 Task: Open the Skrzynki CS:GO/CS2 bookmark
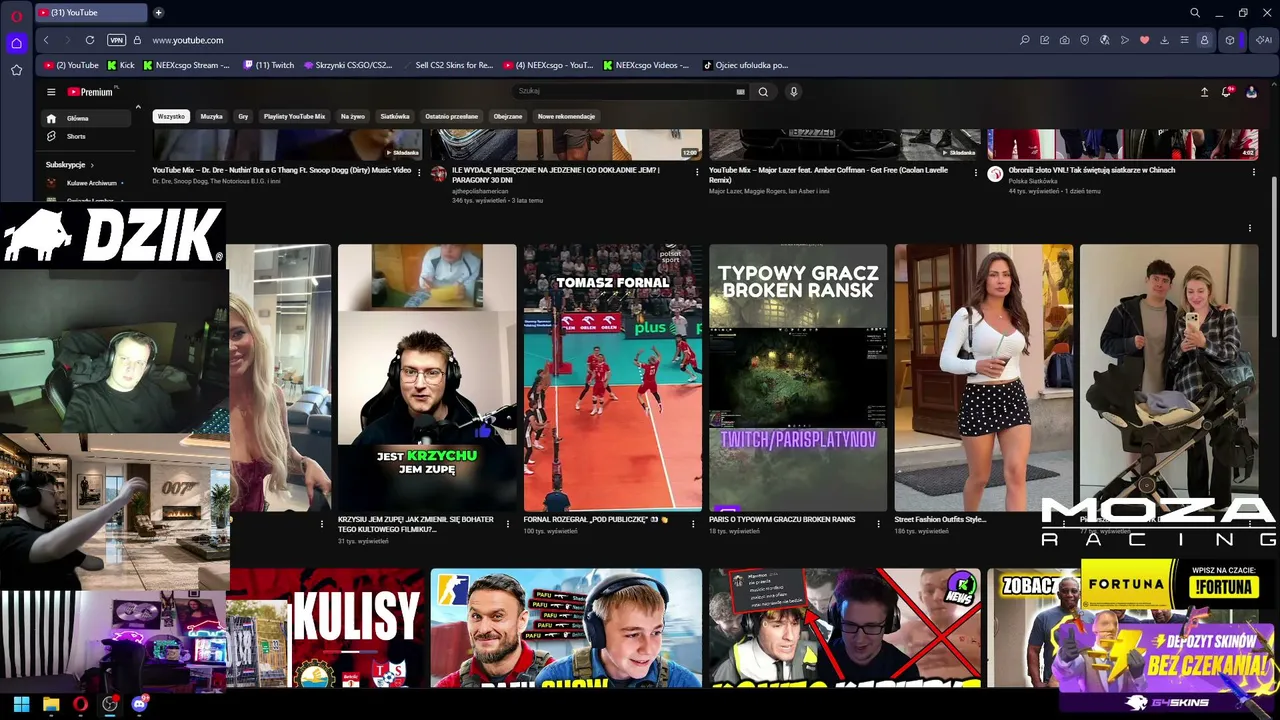[347, 65]
